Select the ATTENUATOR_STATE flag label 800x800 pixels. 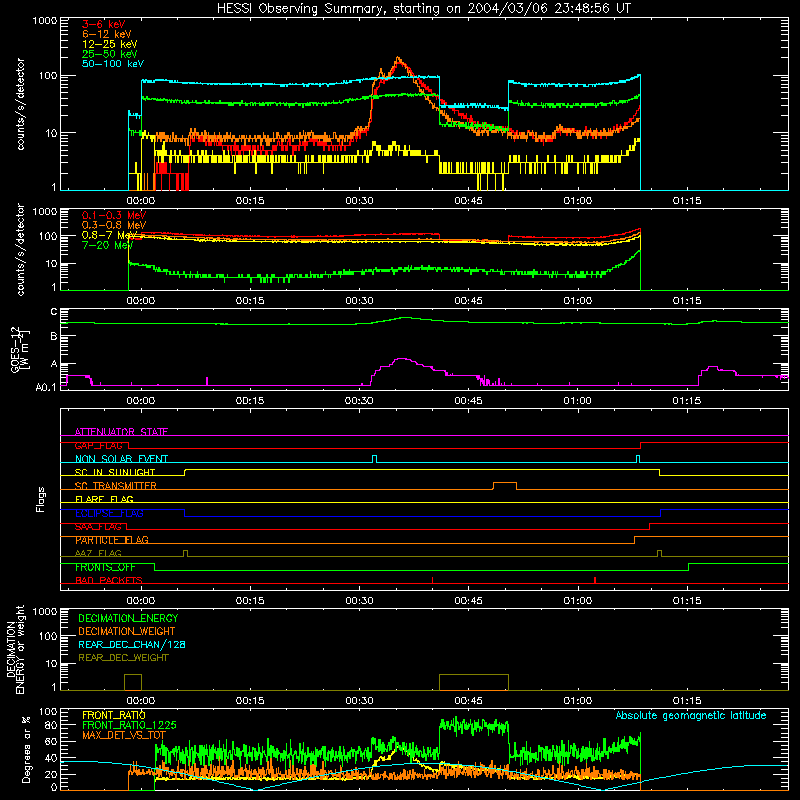(121, 432)
